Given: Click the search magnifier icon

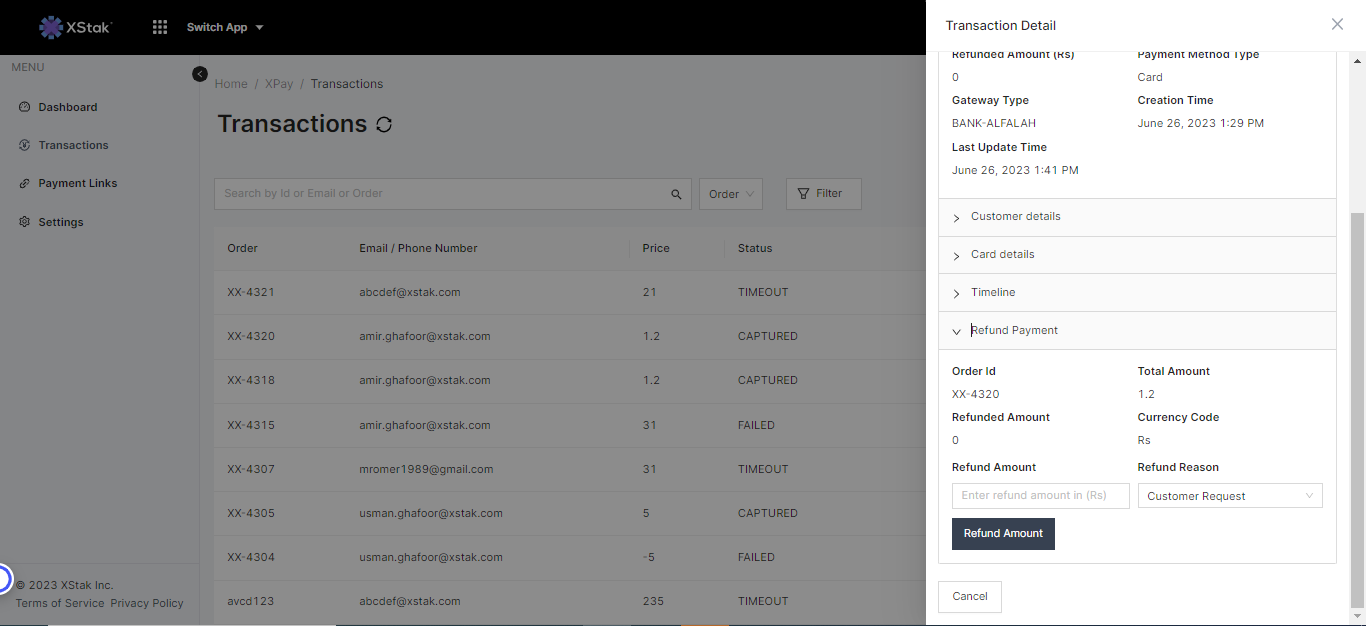Looking at the screenshot, I should 676,194.
